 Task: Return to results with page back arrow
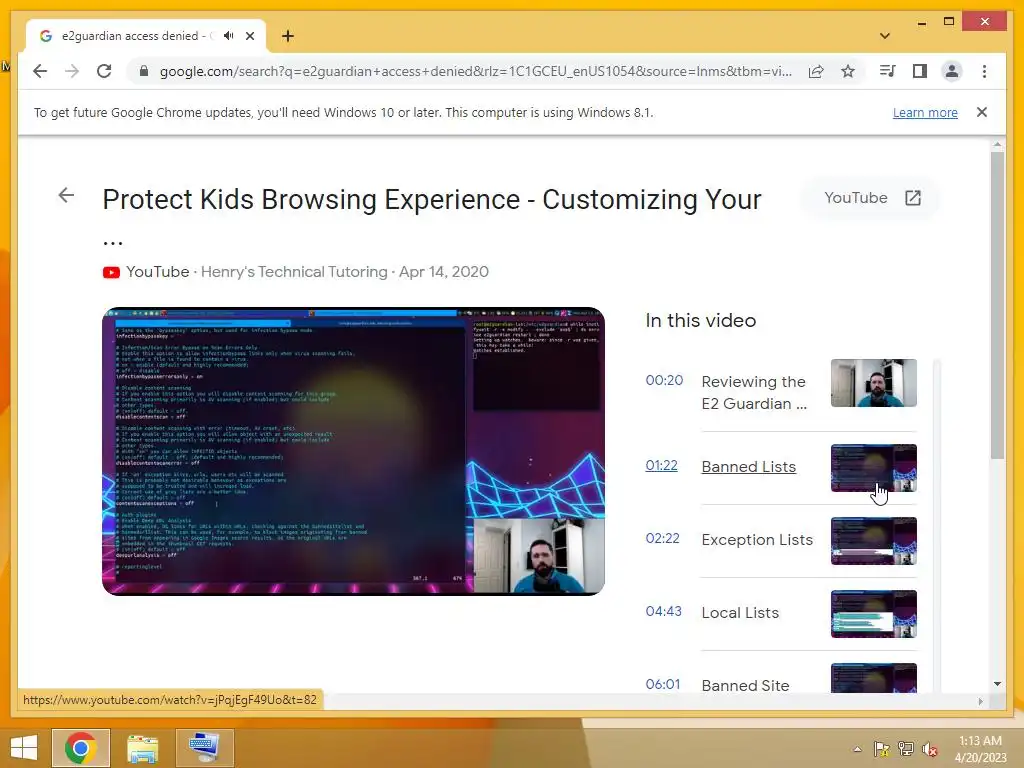[x=66, y=195]
